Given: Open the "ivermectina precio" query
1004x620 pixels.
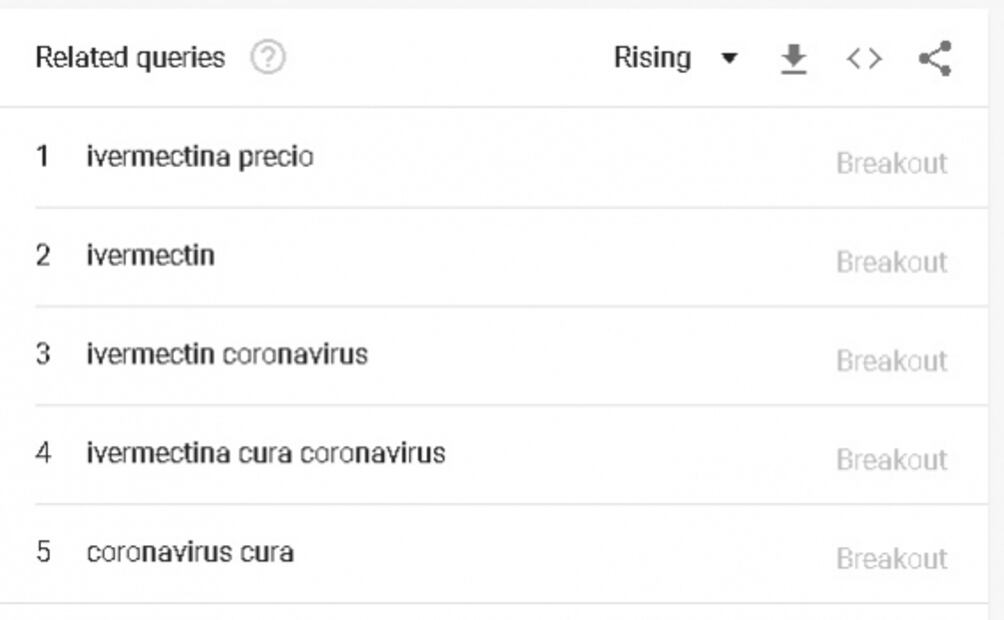Looking at the screenshot, I should tap(200, 157).
